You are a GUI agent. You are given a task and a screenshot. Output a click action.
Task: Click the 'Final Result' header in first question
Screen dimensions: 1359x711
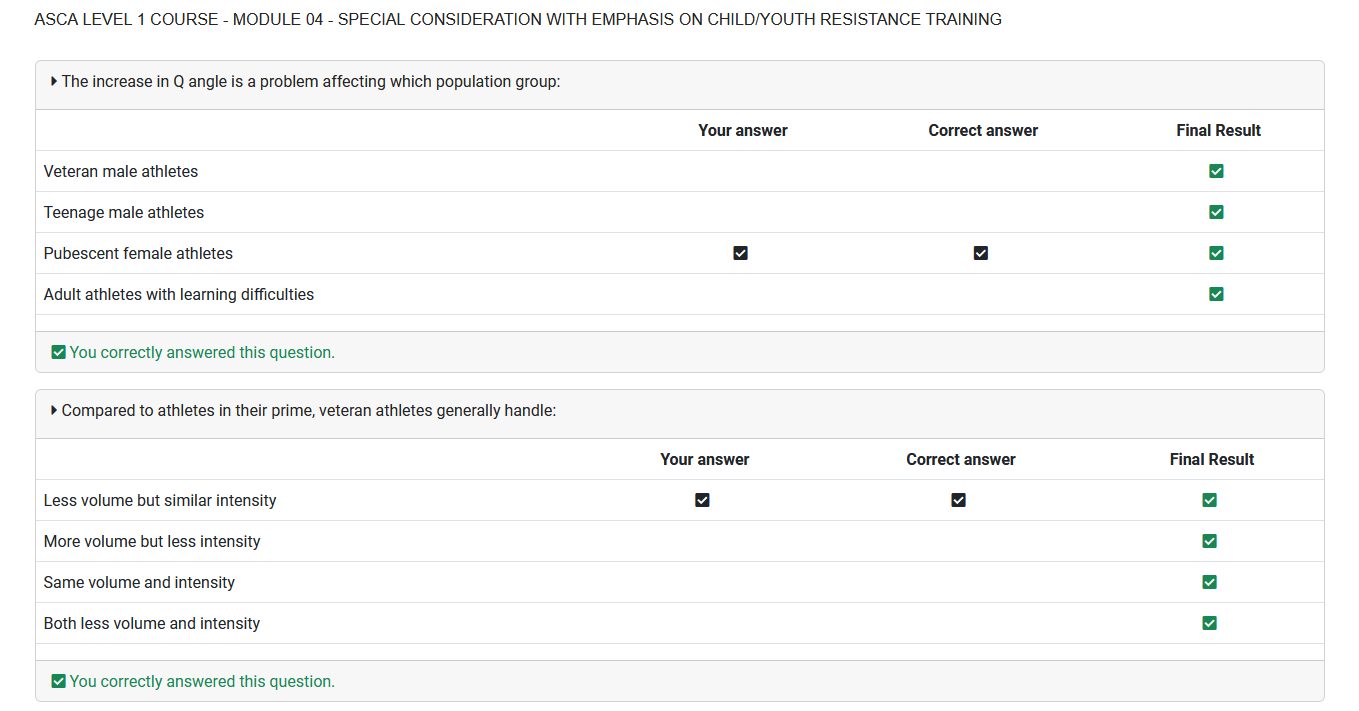click(x=1218, y=130)
